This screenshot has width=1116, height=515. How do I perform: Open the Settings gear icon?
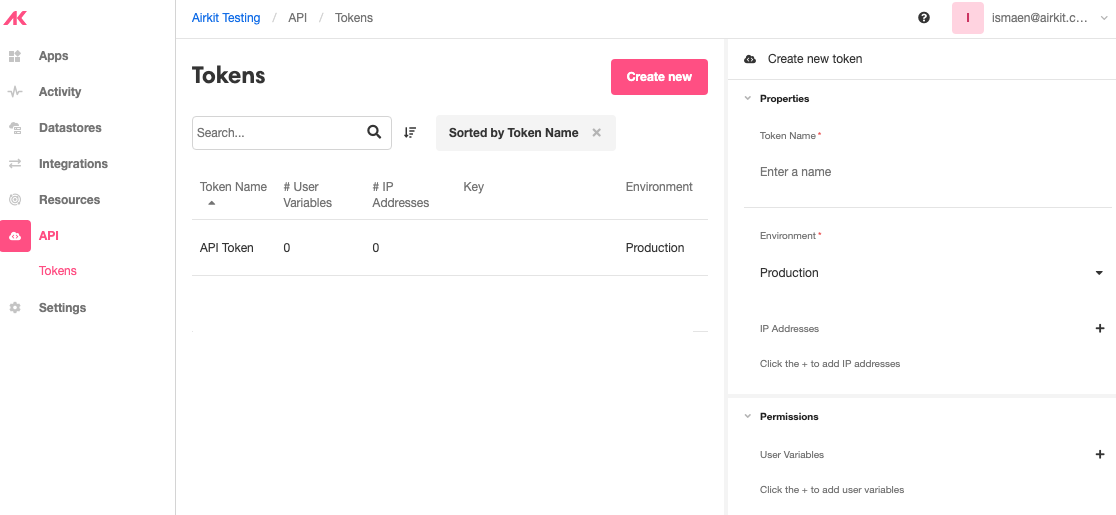click(x=15, y=307)
